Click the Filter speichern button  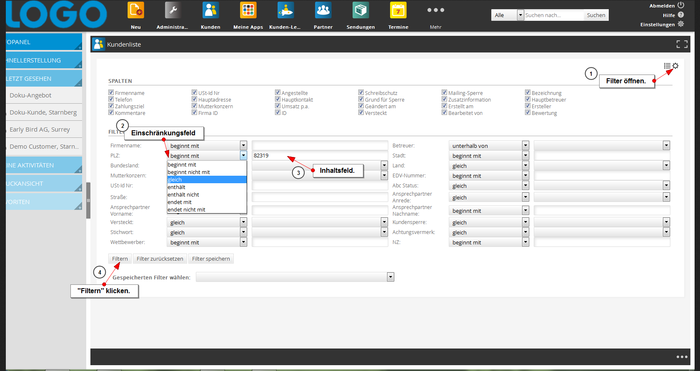click(211, 258)
